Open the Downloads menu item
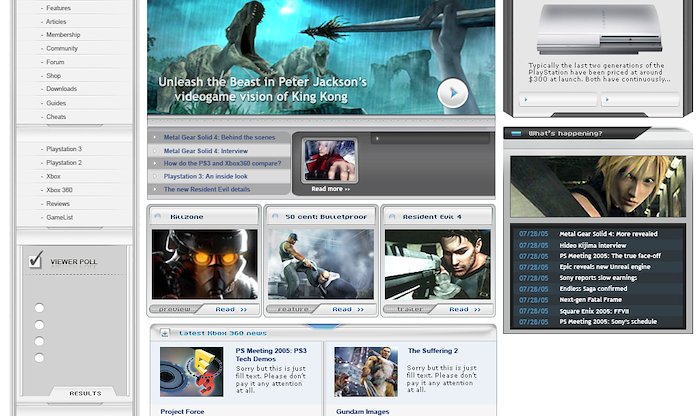 click(x=62, y=89)
